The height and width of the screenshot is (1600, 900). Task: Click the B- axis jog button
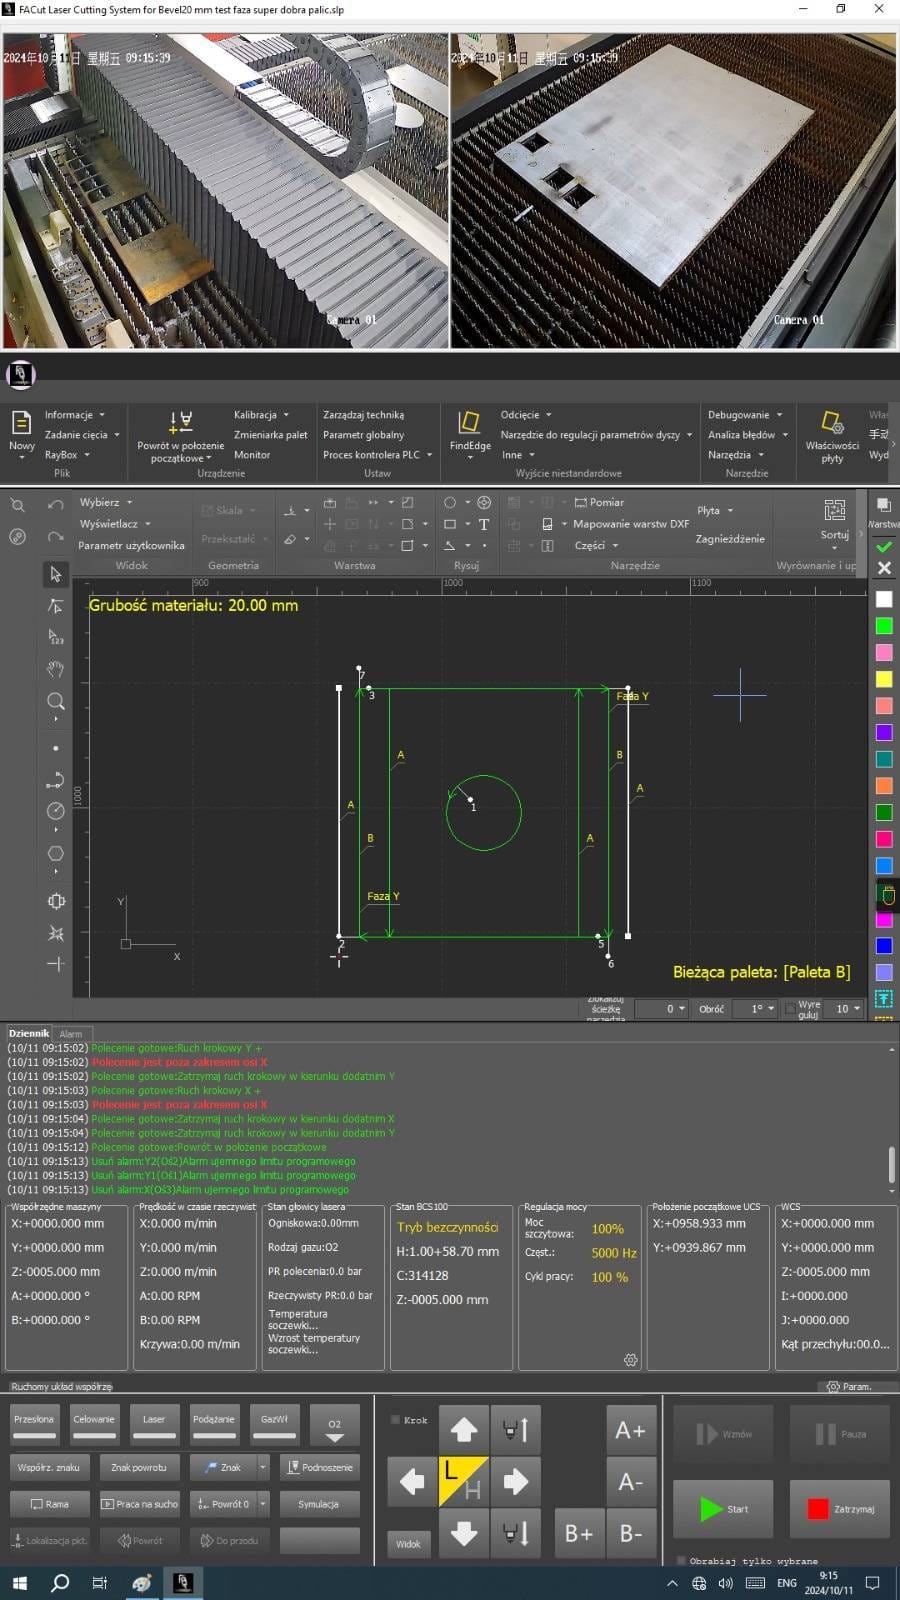tap(630, 1533)
